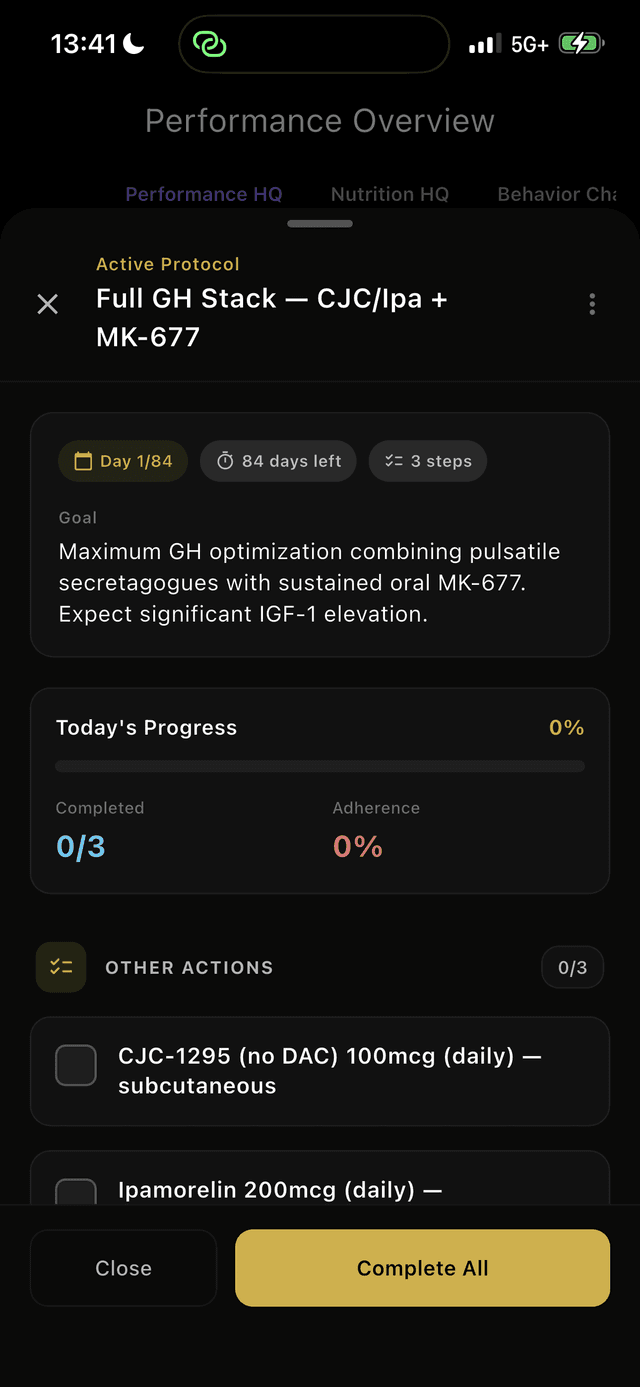Tap the timer icon in days left chip
The width and height of the screenshot is (640, 1387).
click(225, 461)
